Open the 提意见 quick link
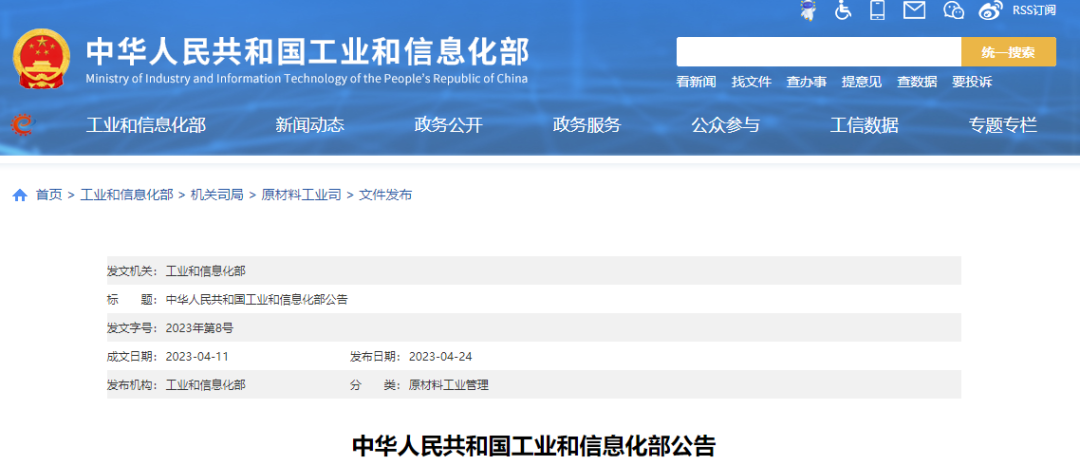The image size is (1080, 465). click(862, 82)
